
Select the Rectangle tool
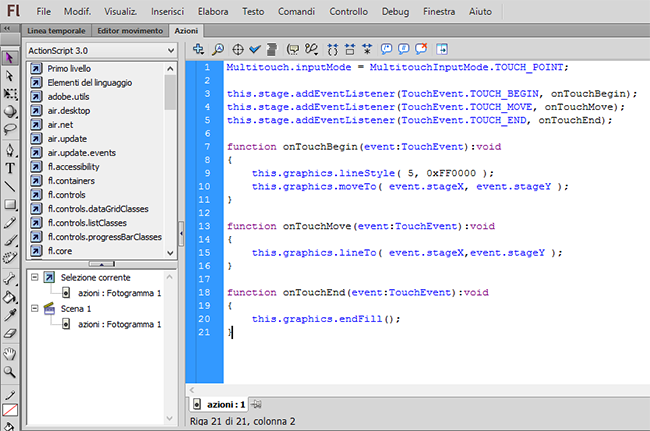tap(10, 204)
